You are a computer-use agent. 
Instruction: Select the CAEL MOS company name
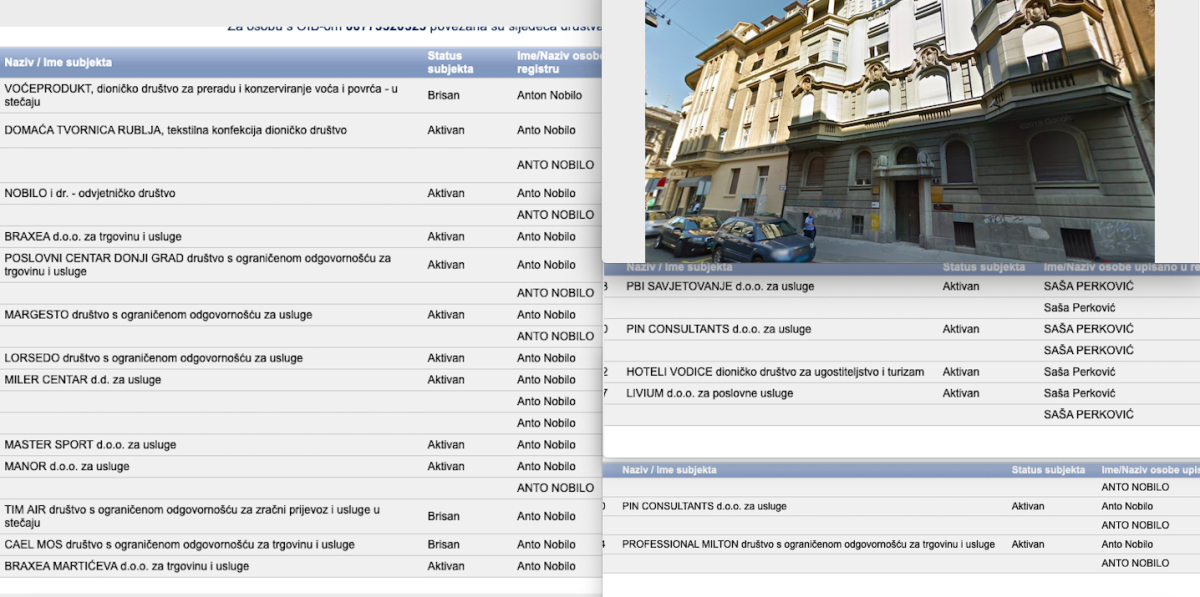(x=180, y=545)
